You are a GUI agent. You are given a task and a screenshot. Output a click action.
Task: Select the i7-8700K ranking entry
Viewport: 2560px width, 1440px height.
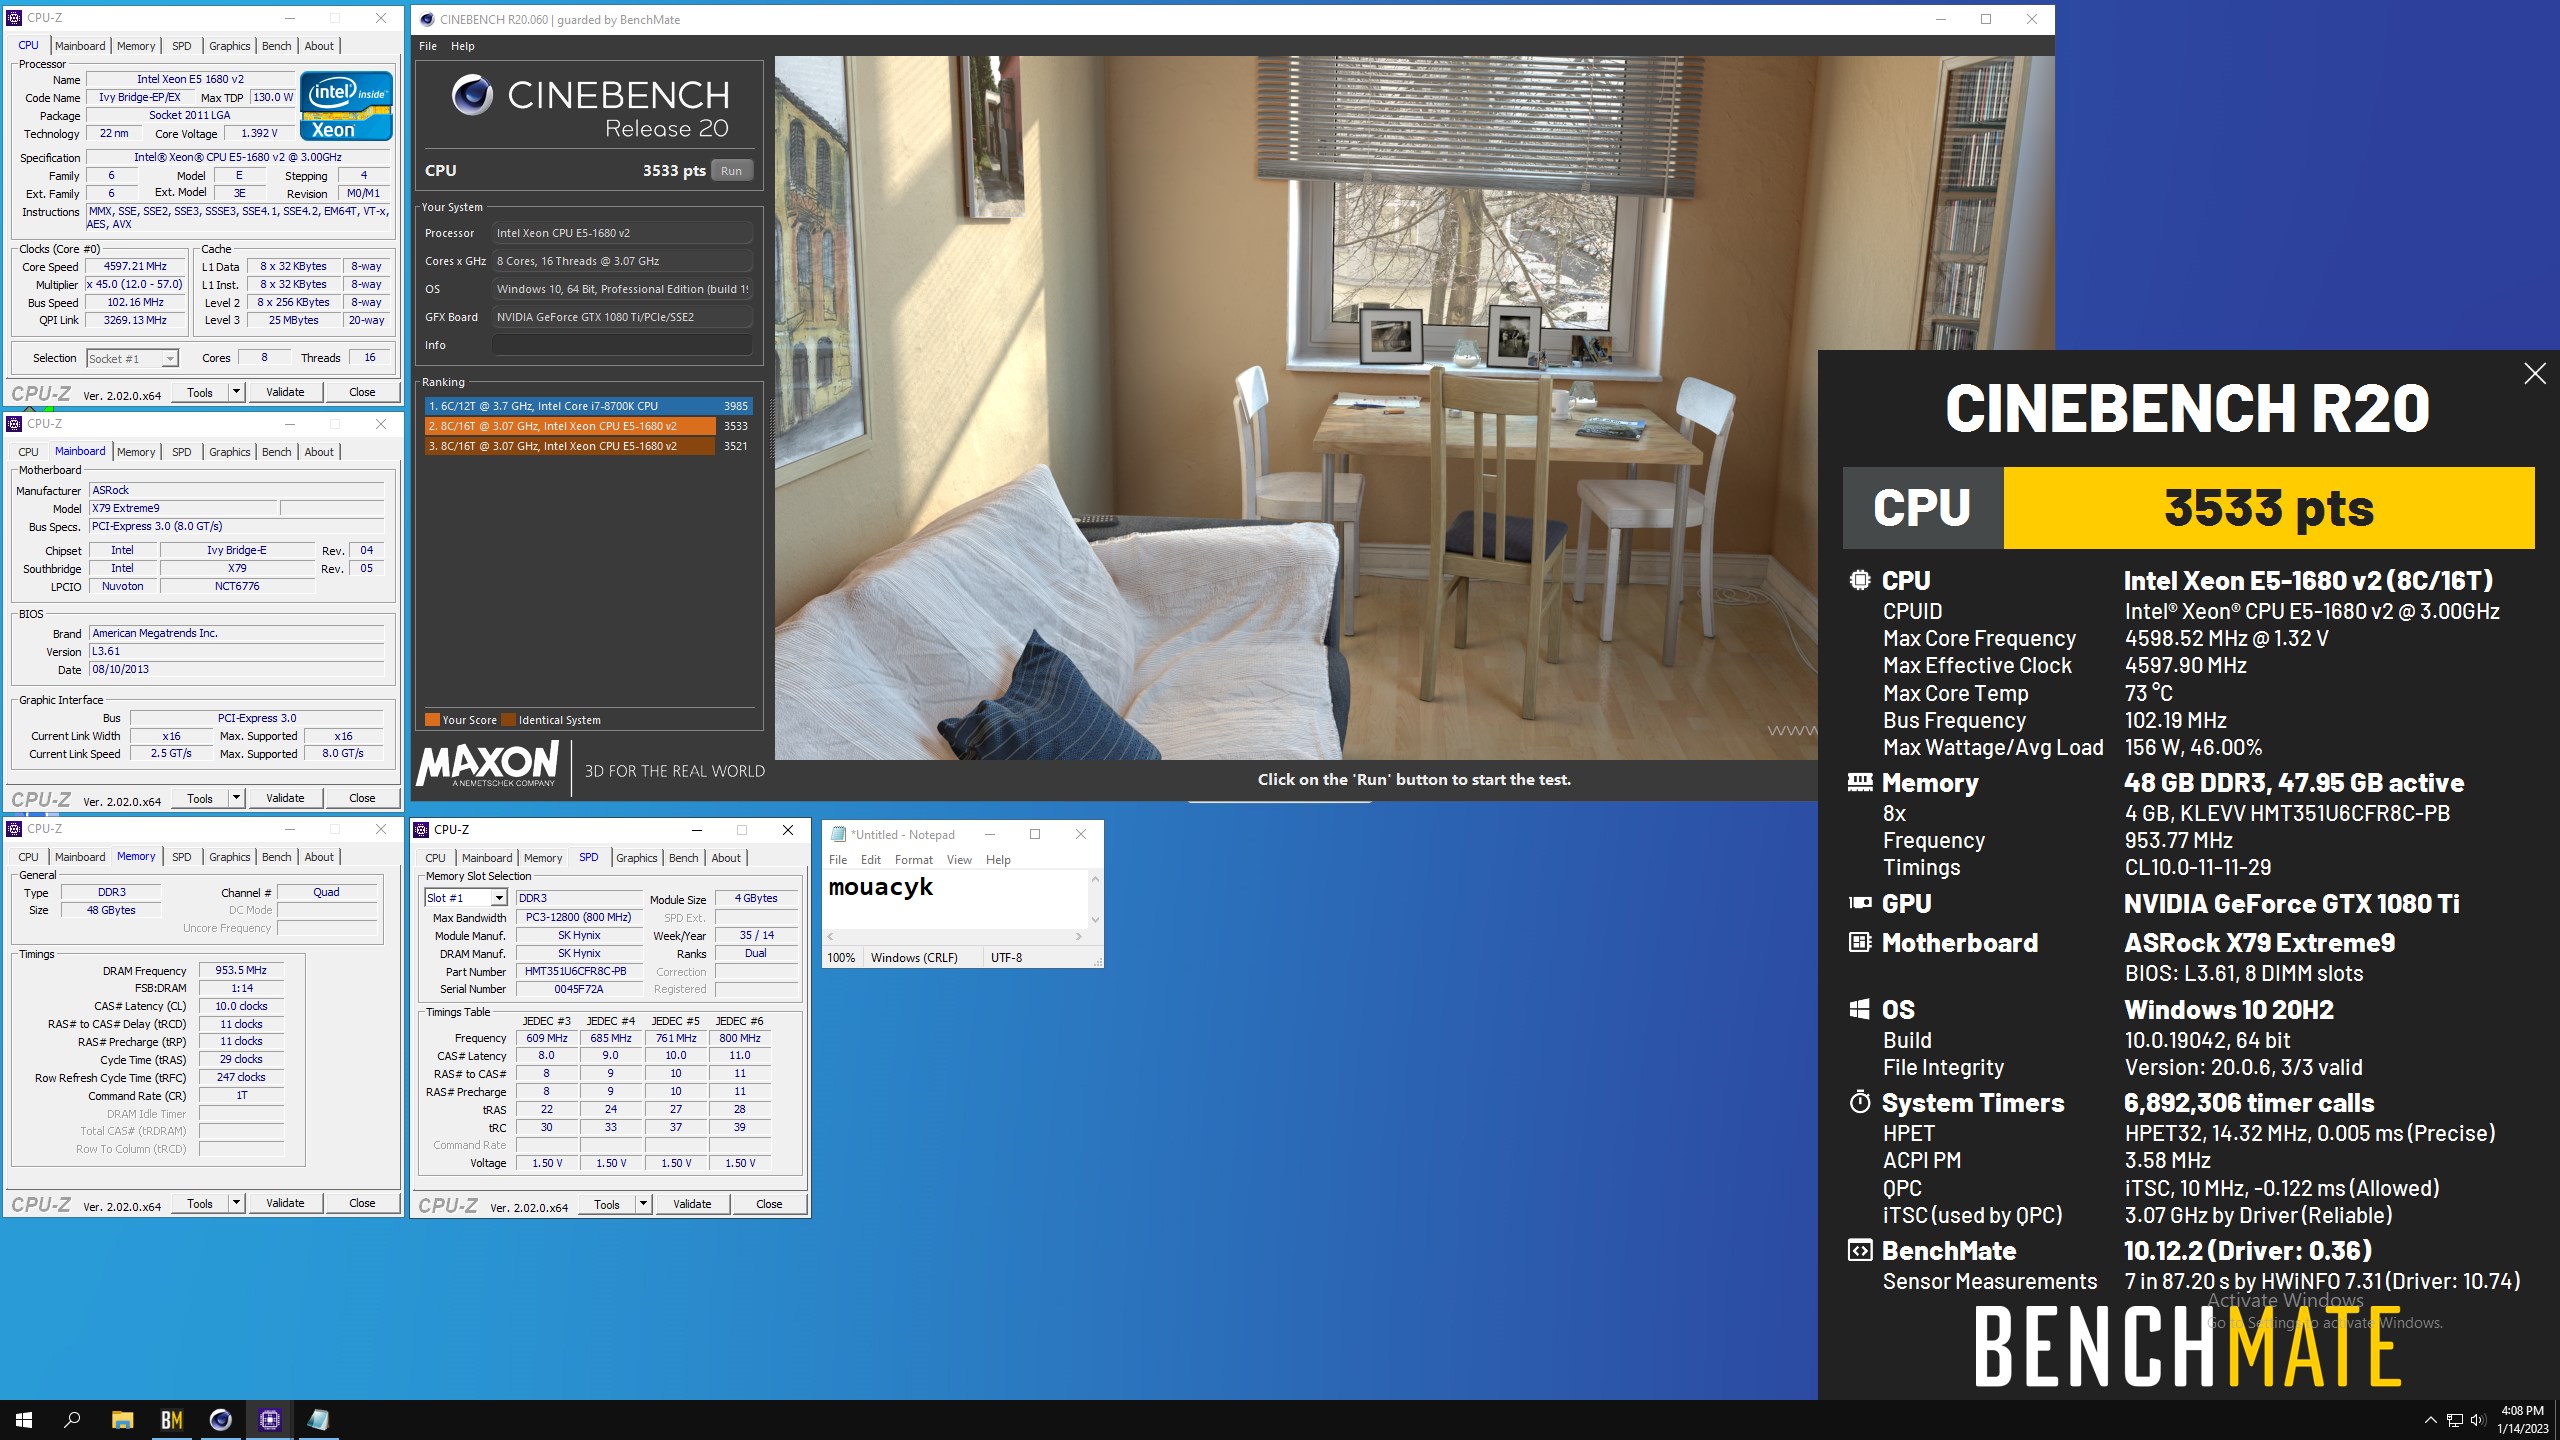588,406
